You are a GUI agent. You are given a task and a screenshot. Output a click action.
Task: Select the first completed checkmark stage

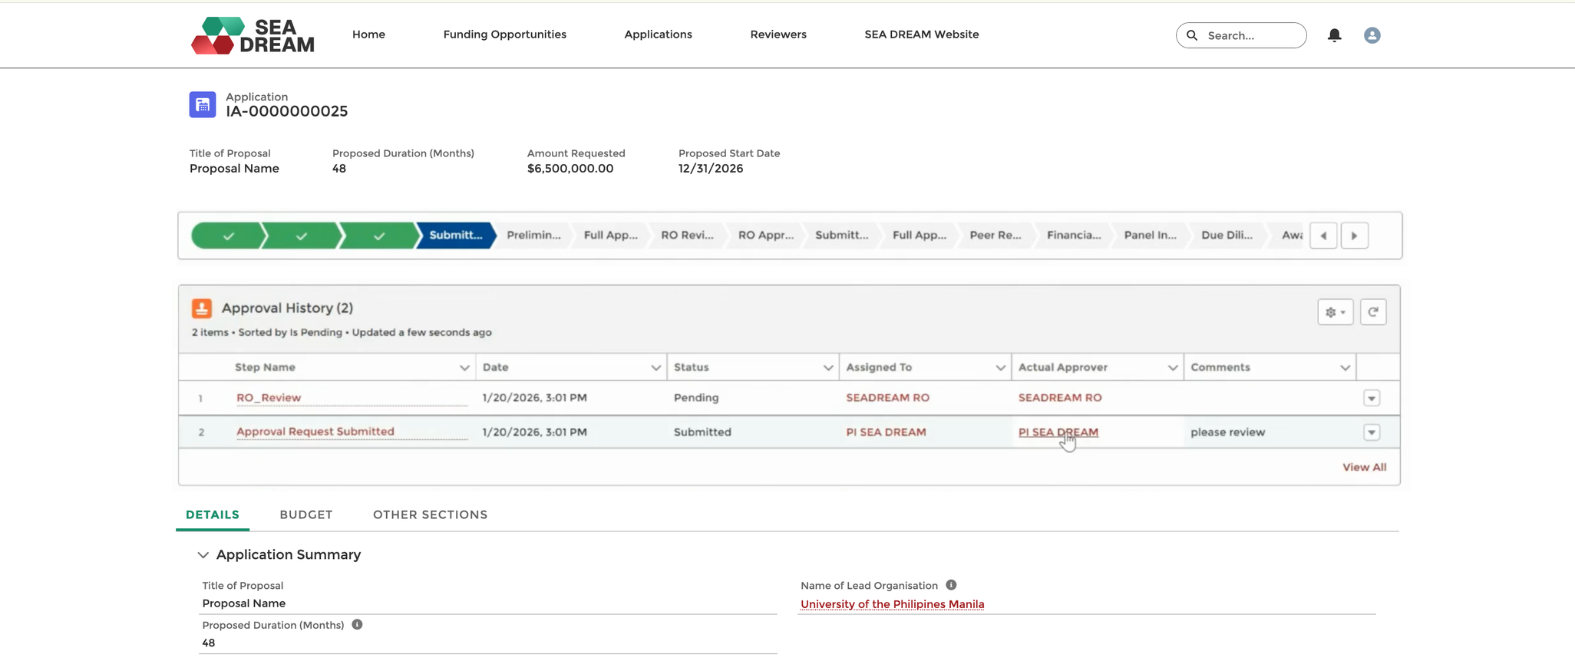[x=229, y=236]
